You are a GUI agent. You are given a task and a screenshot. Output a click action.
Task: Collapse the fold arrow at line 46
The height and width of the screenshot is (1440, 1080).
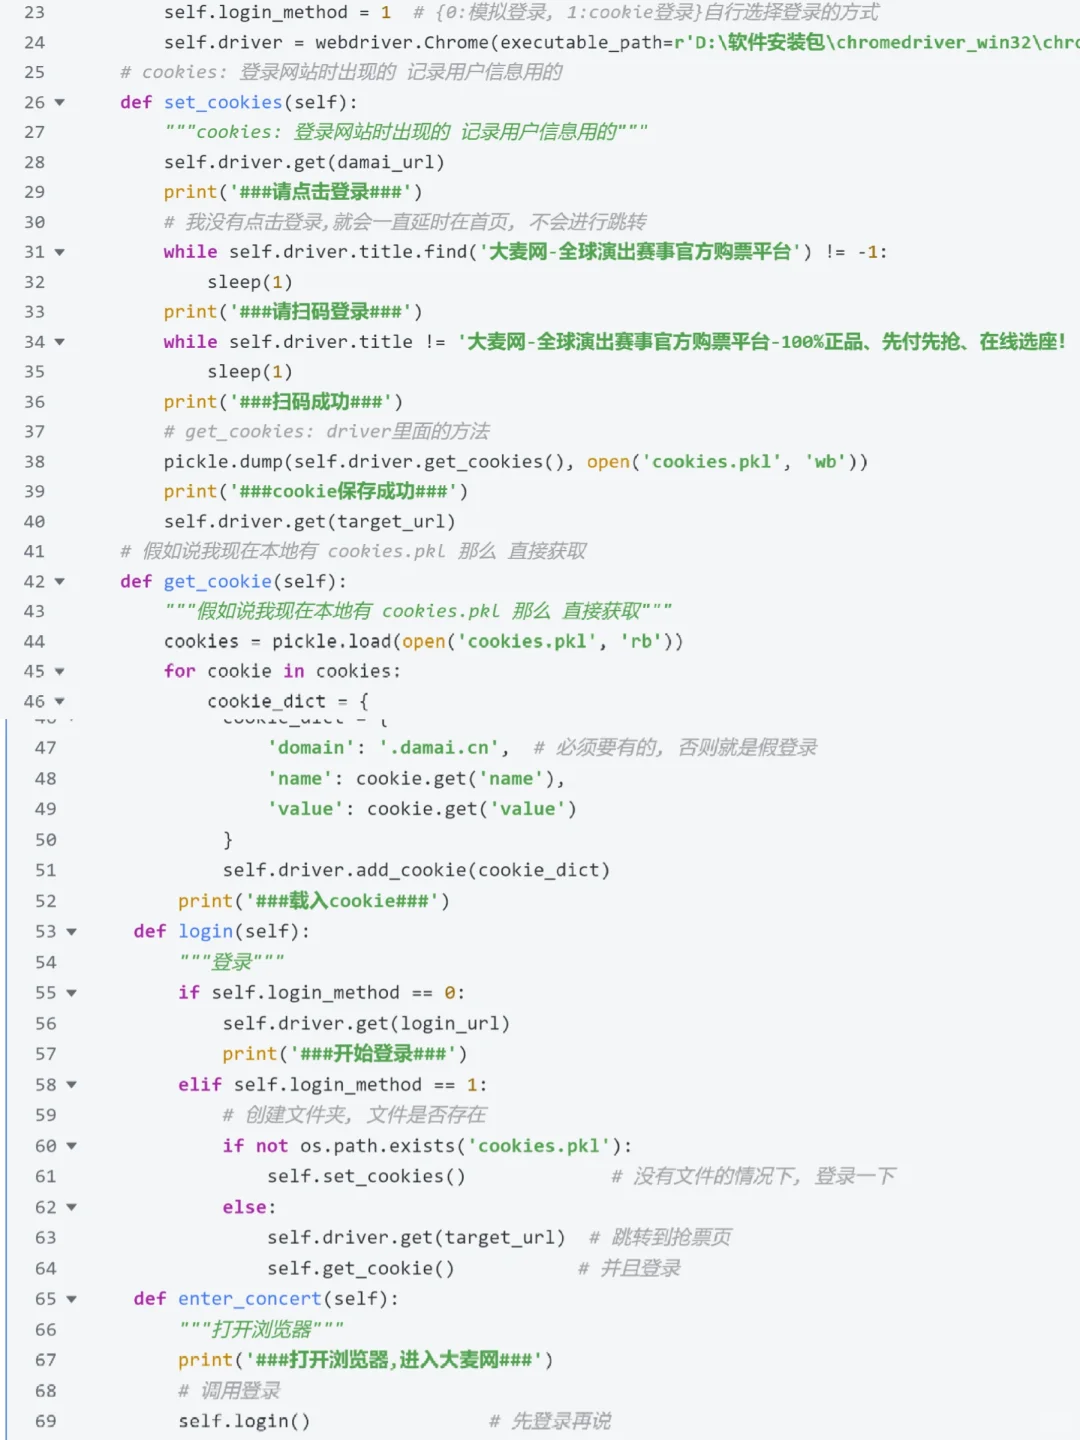pyautogui.click(x=59, y=701)
